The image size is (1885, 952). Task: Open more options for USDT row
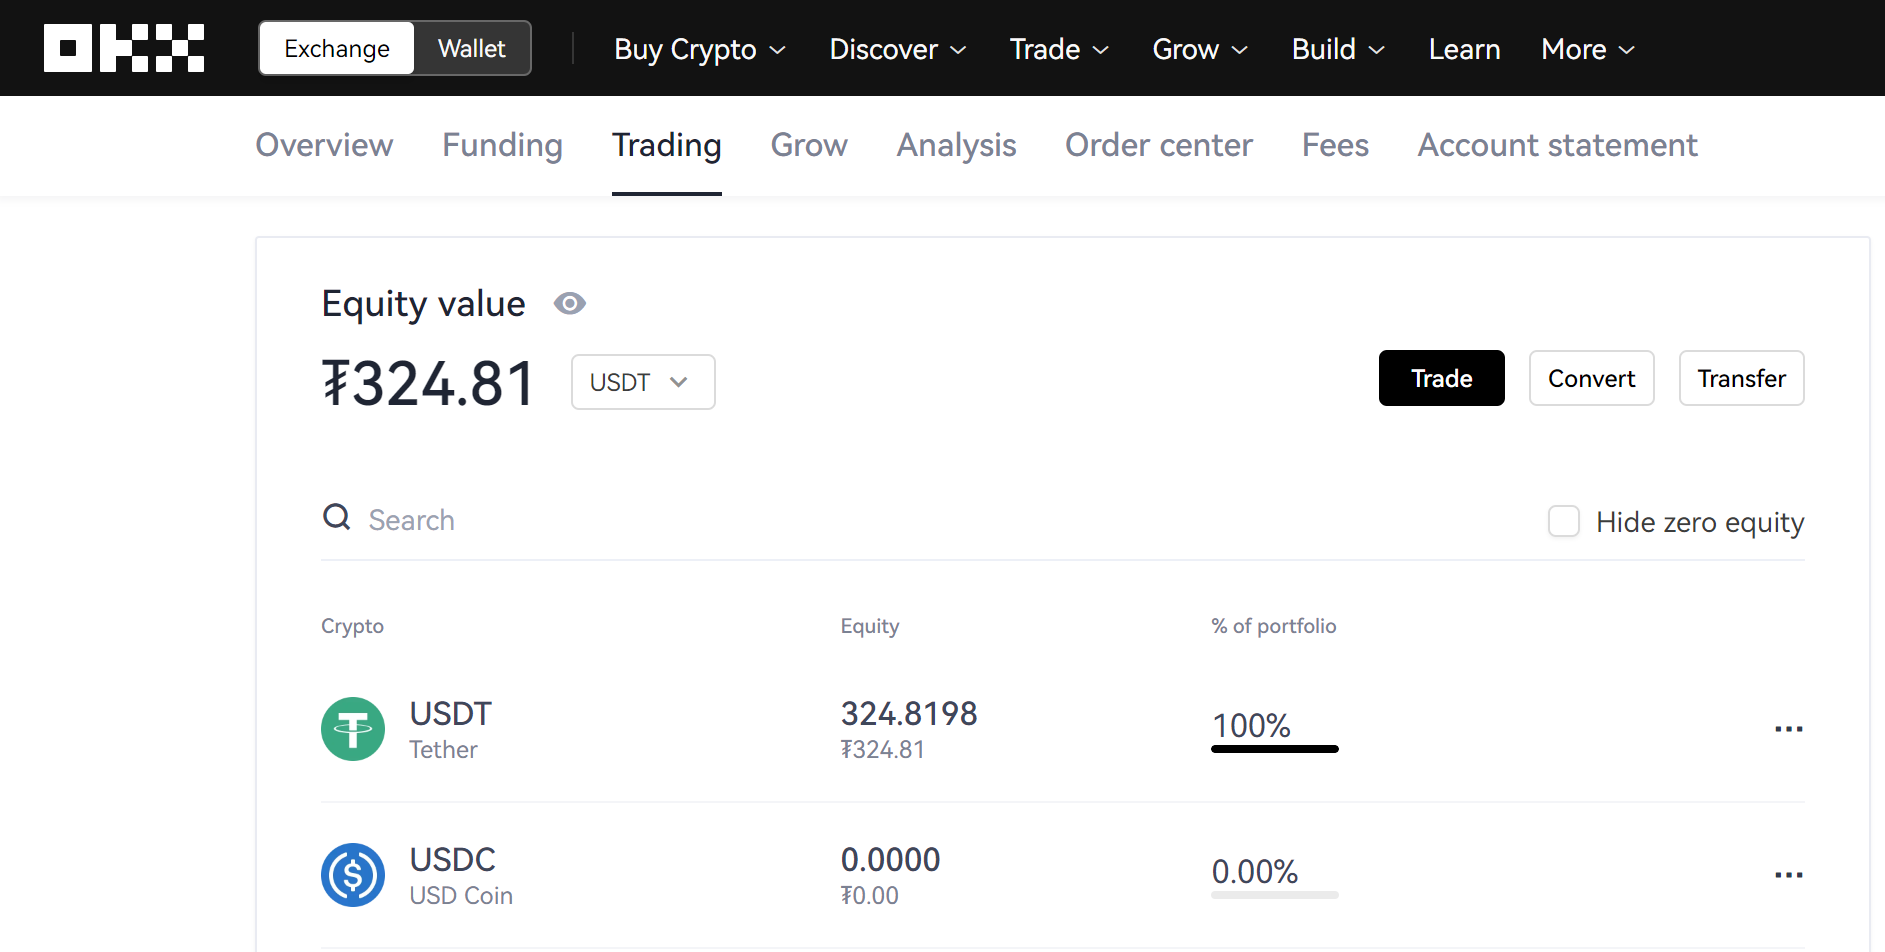point(1788,729)
